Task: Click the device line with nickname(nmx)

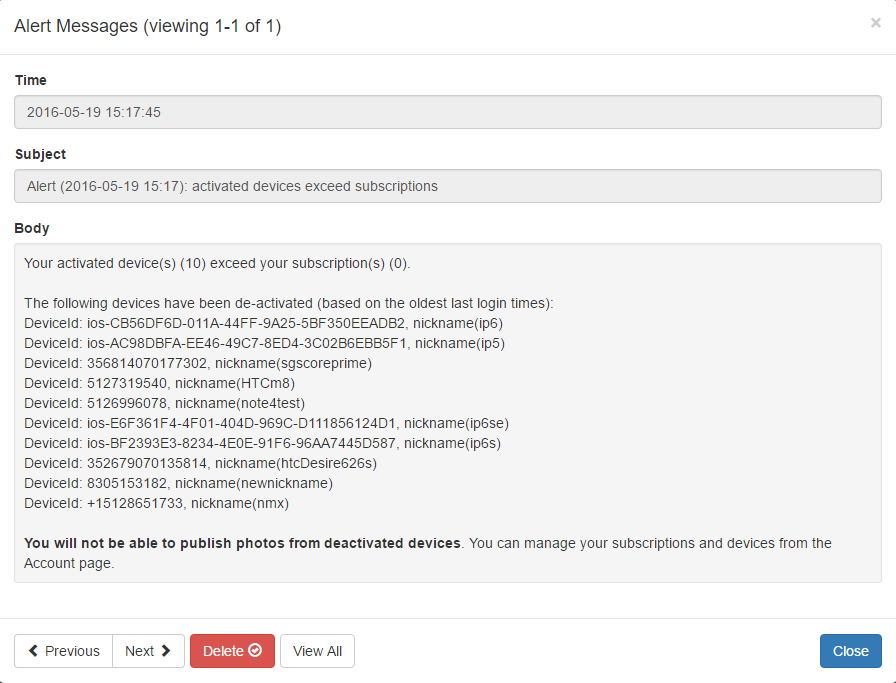Action: coord(156,503)
